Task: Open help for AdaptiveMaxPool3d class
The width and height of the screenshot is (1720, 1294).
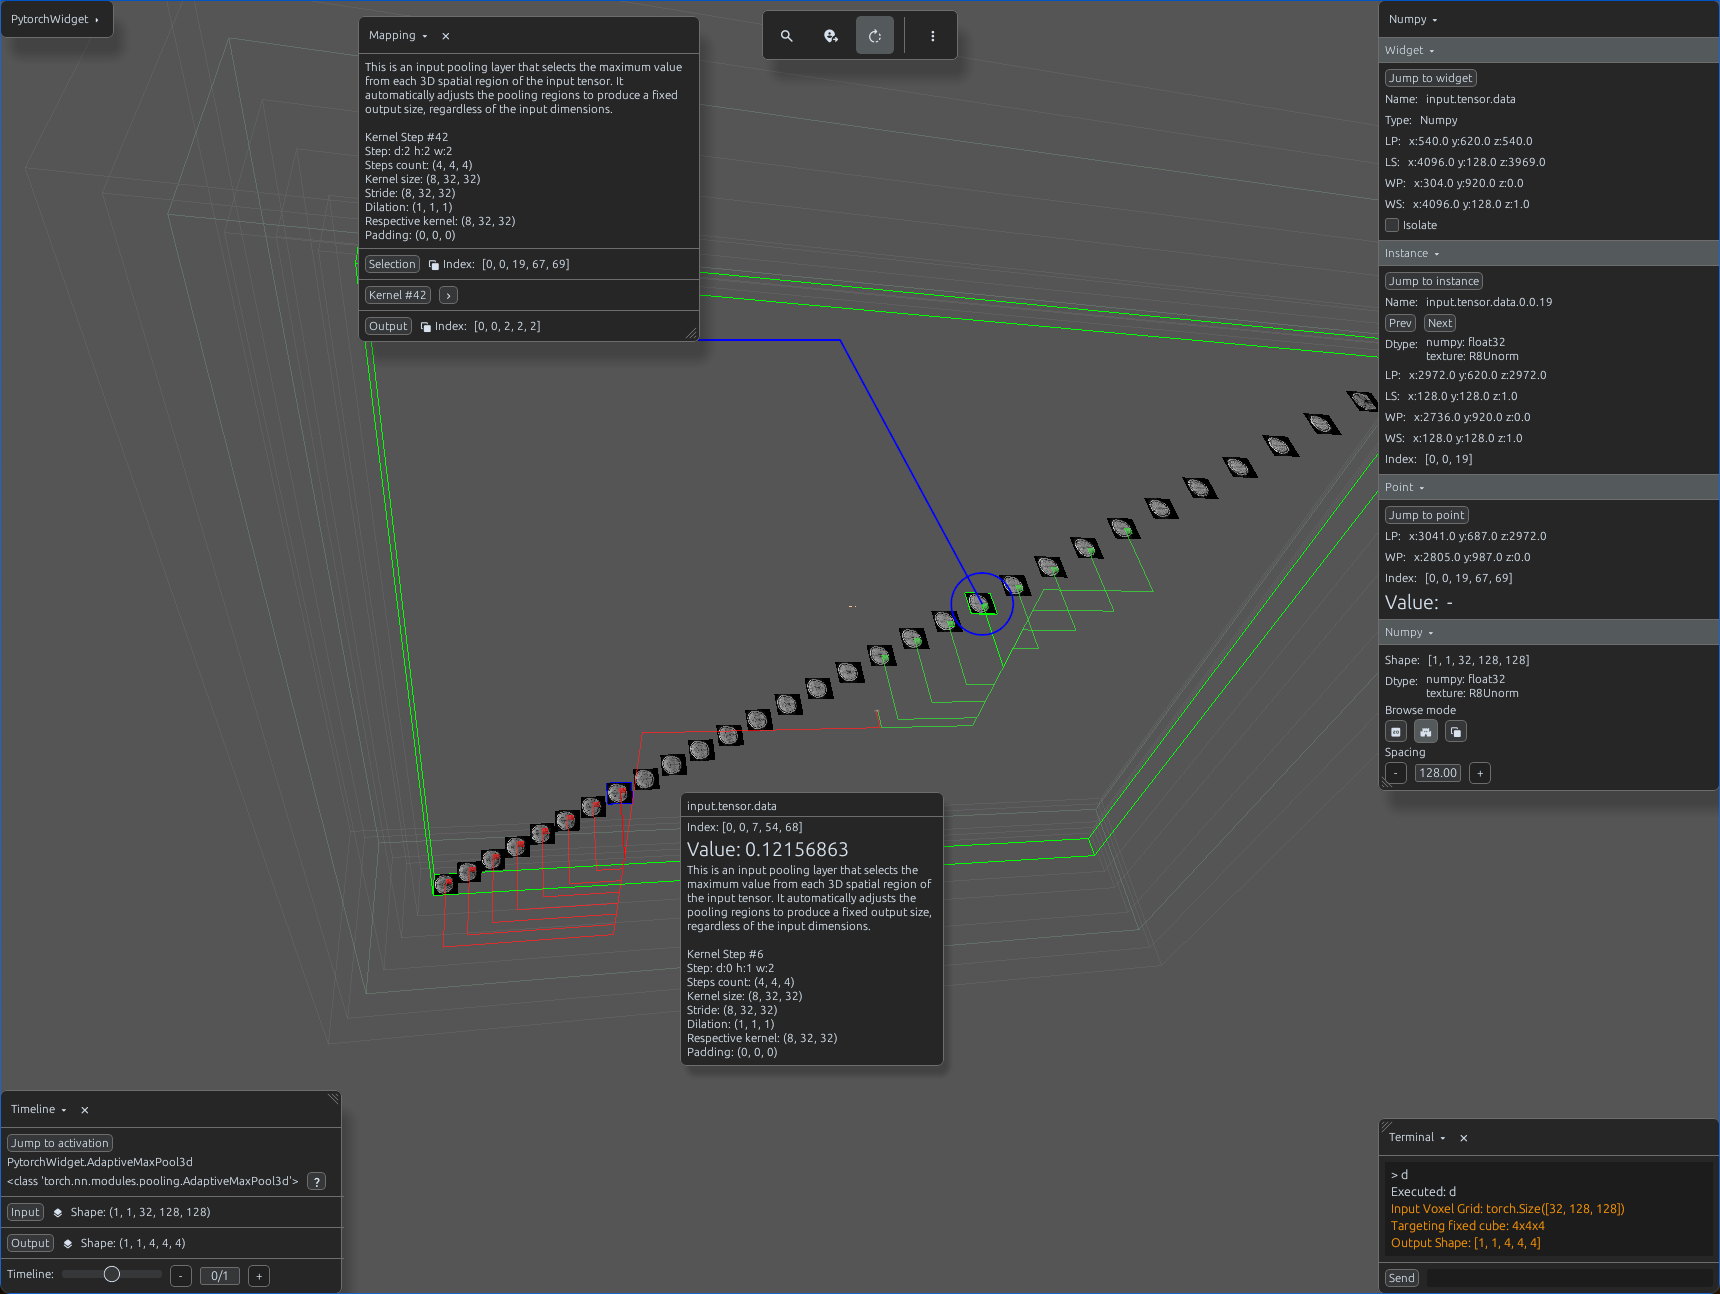Action: point(316,1181)
